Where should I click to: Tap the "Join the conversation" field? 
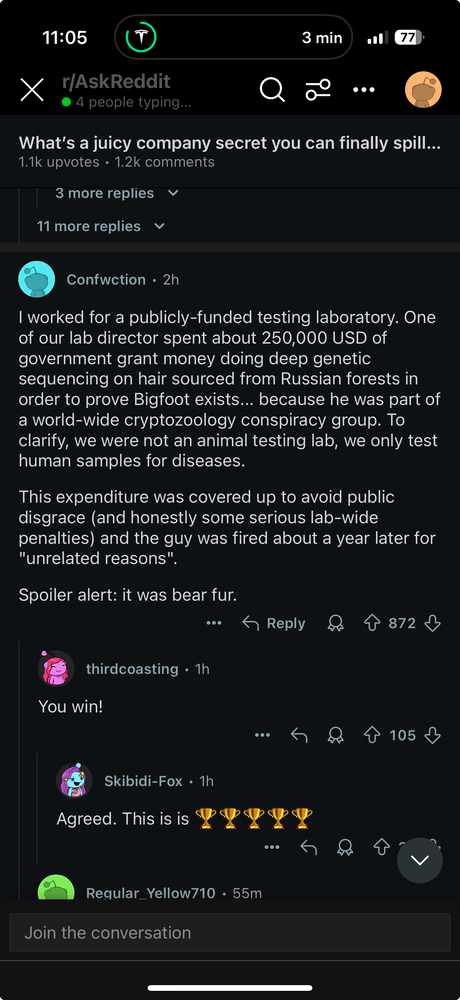point(230,932)
